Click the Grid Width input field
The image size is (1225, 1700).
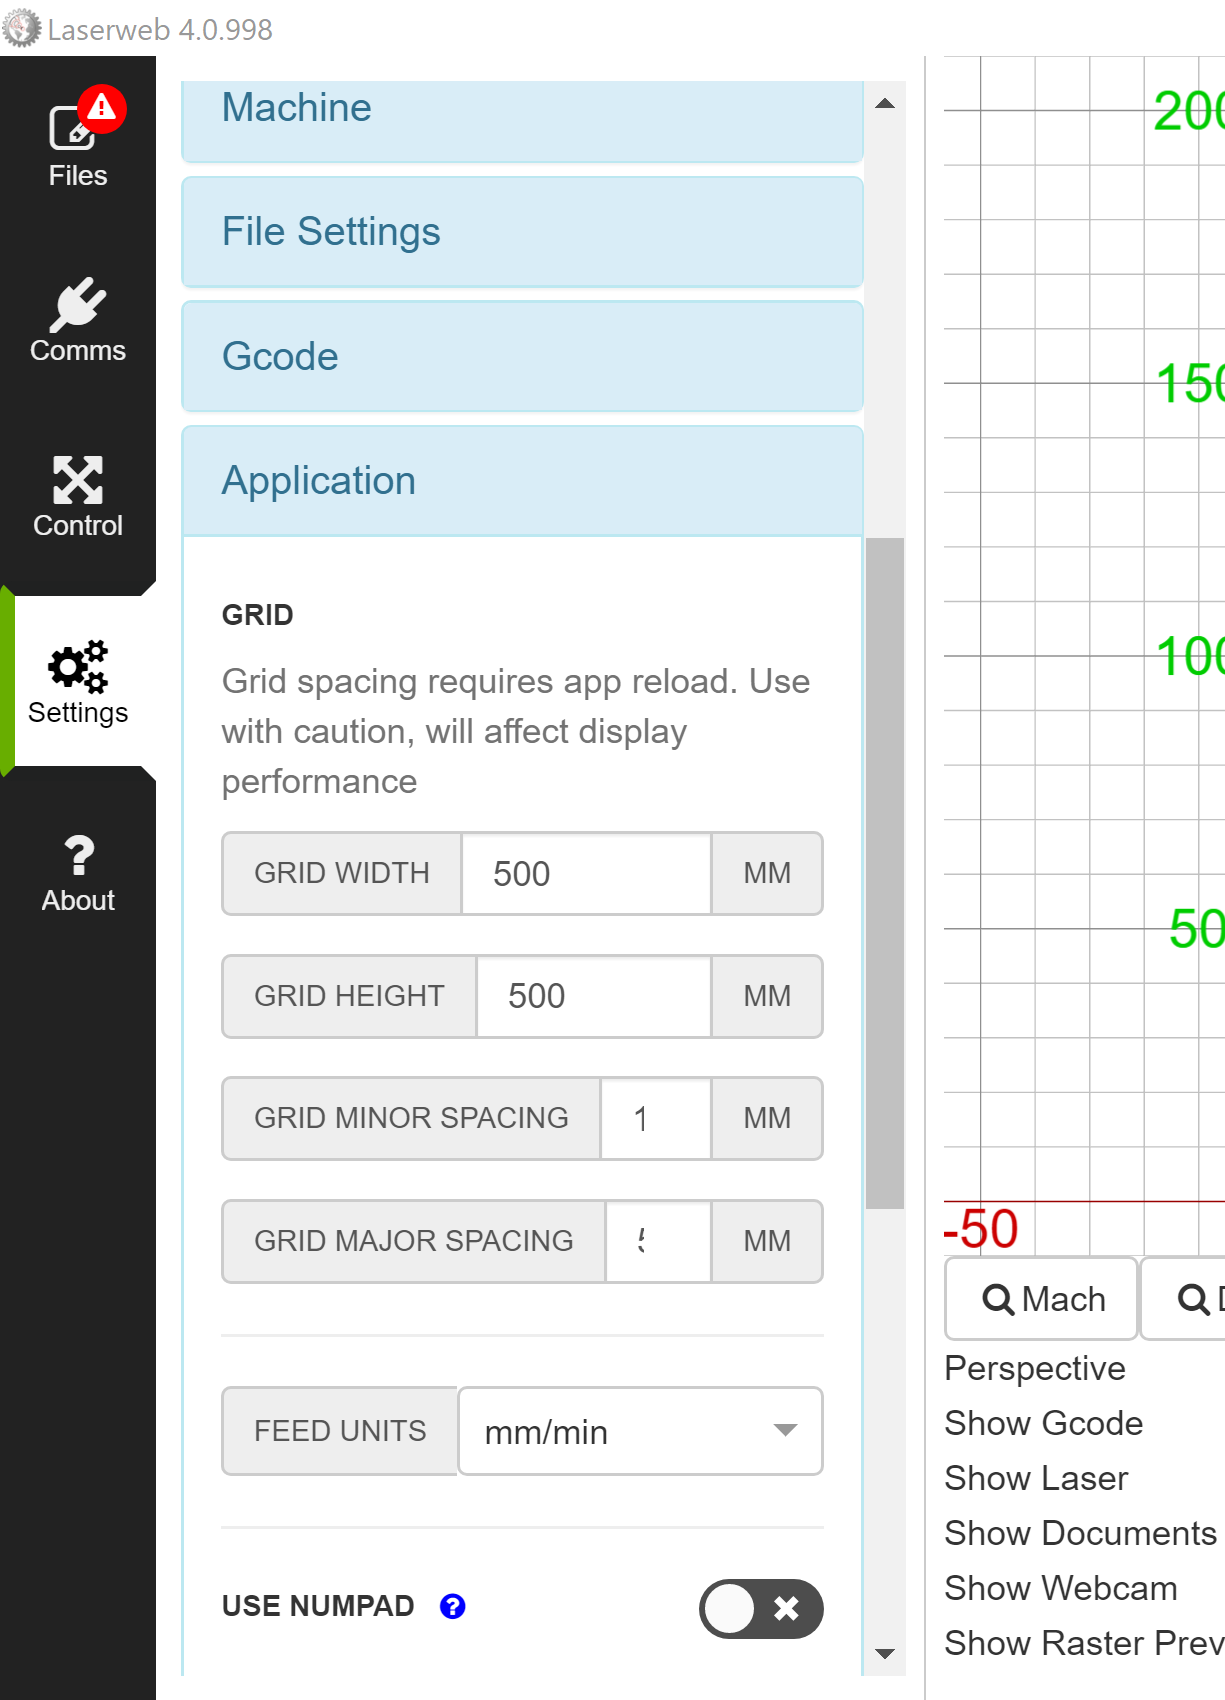(586, 873)
